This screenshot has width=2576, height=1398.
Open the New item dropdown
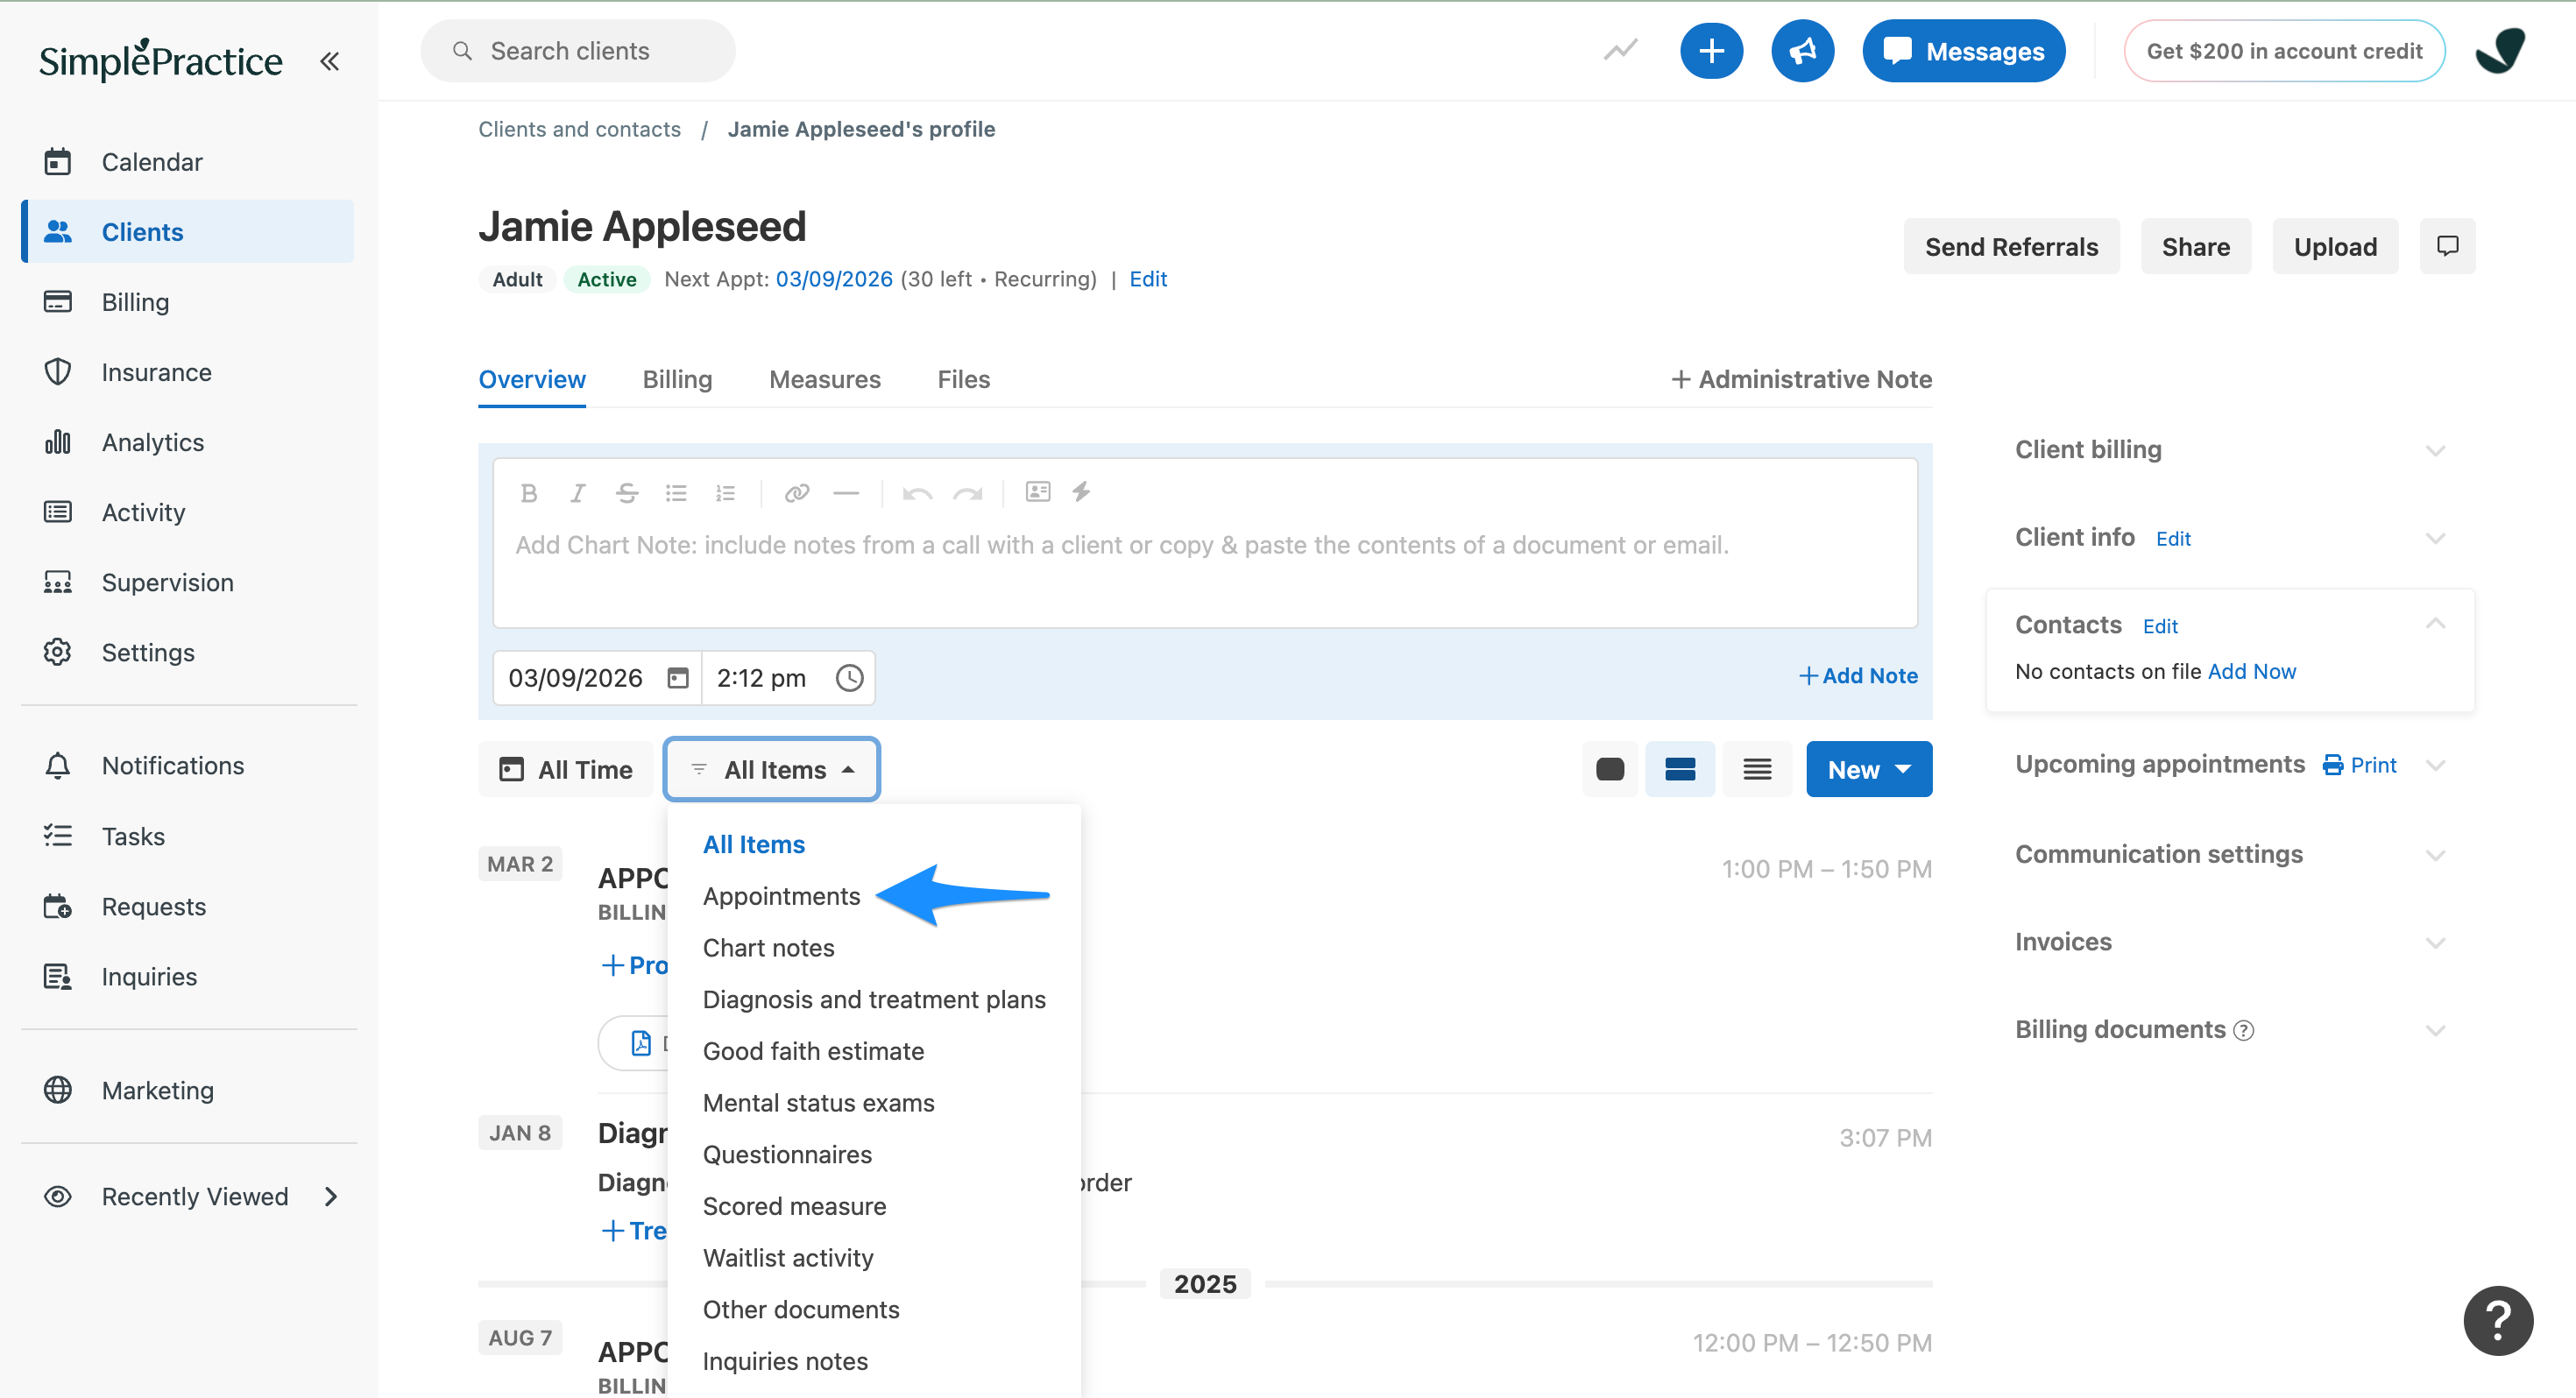[x=1868, y=769]
